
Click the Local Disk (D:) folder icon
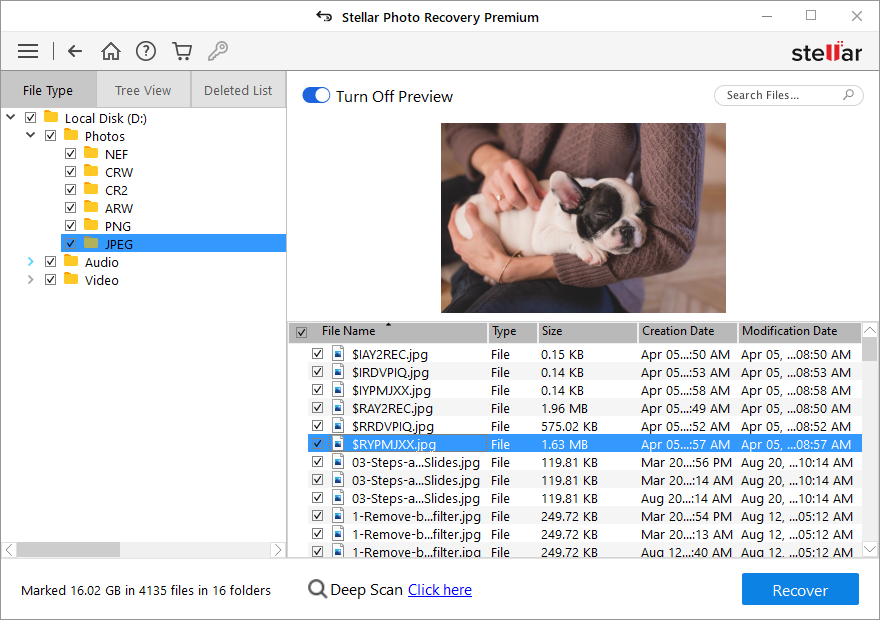click(x=51, y=117)
